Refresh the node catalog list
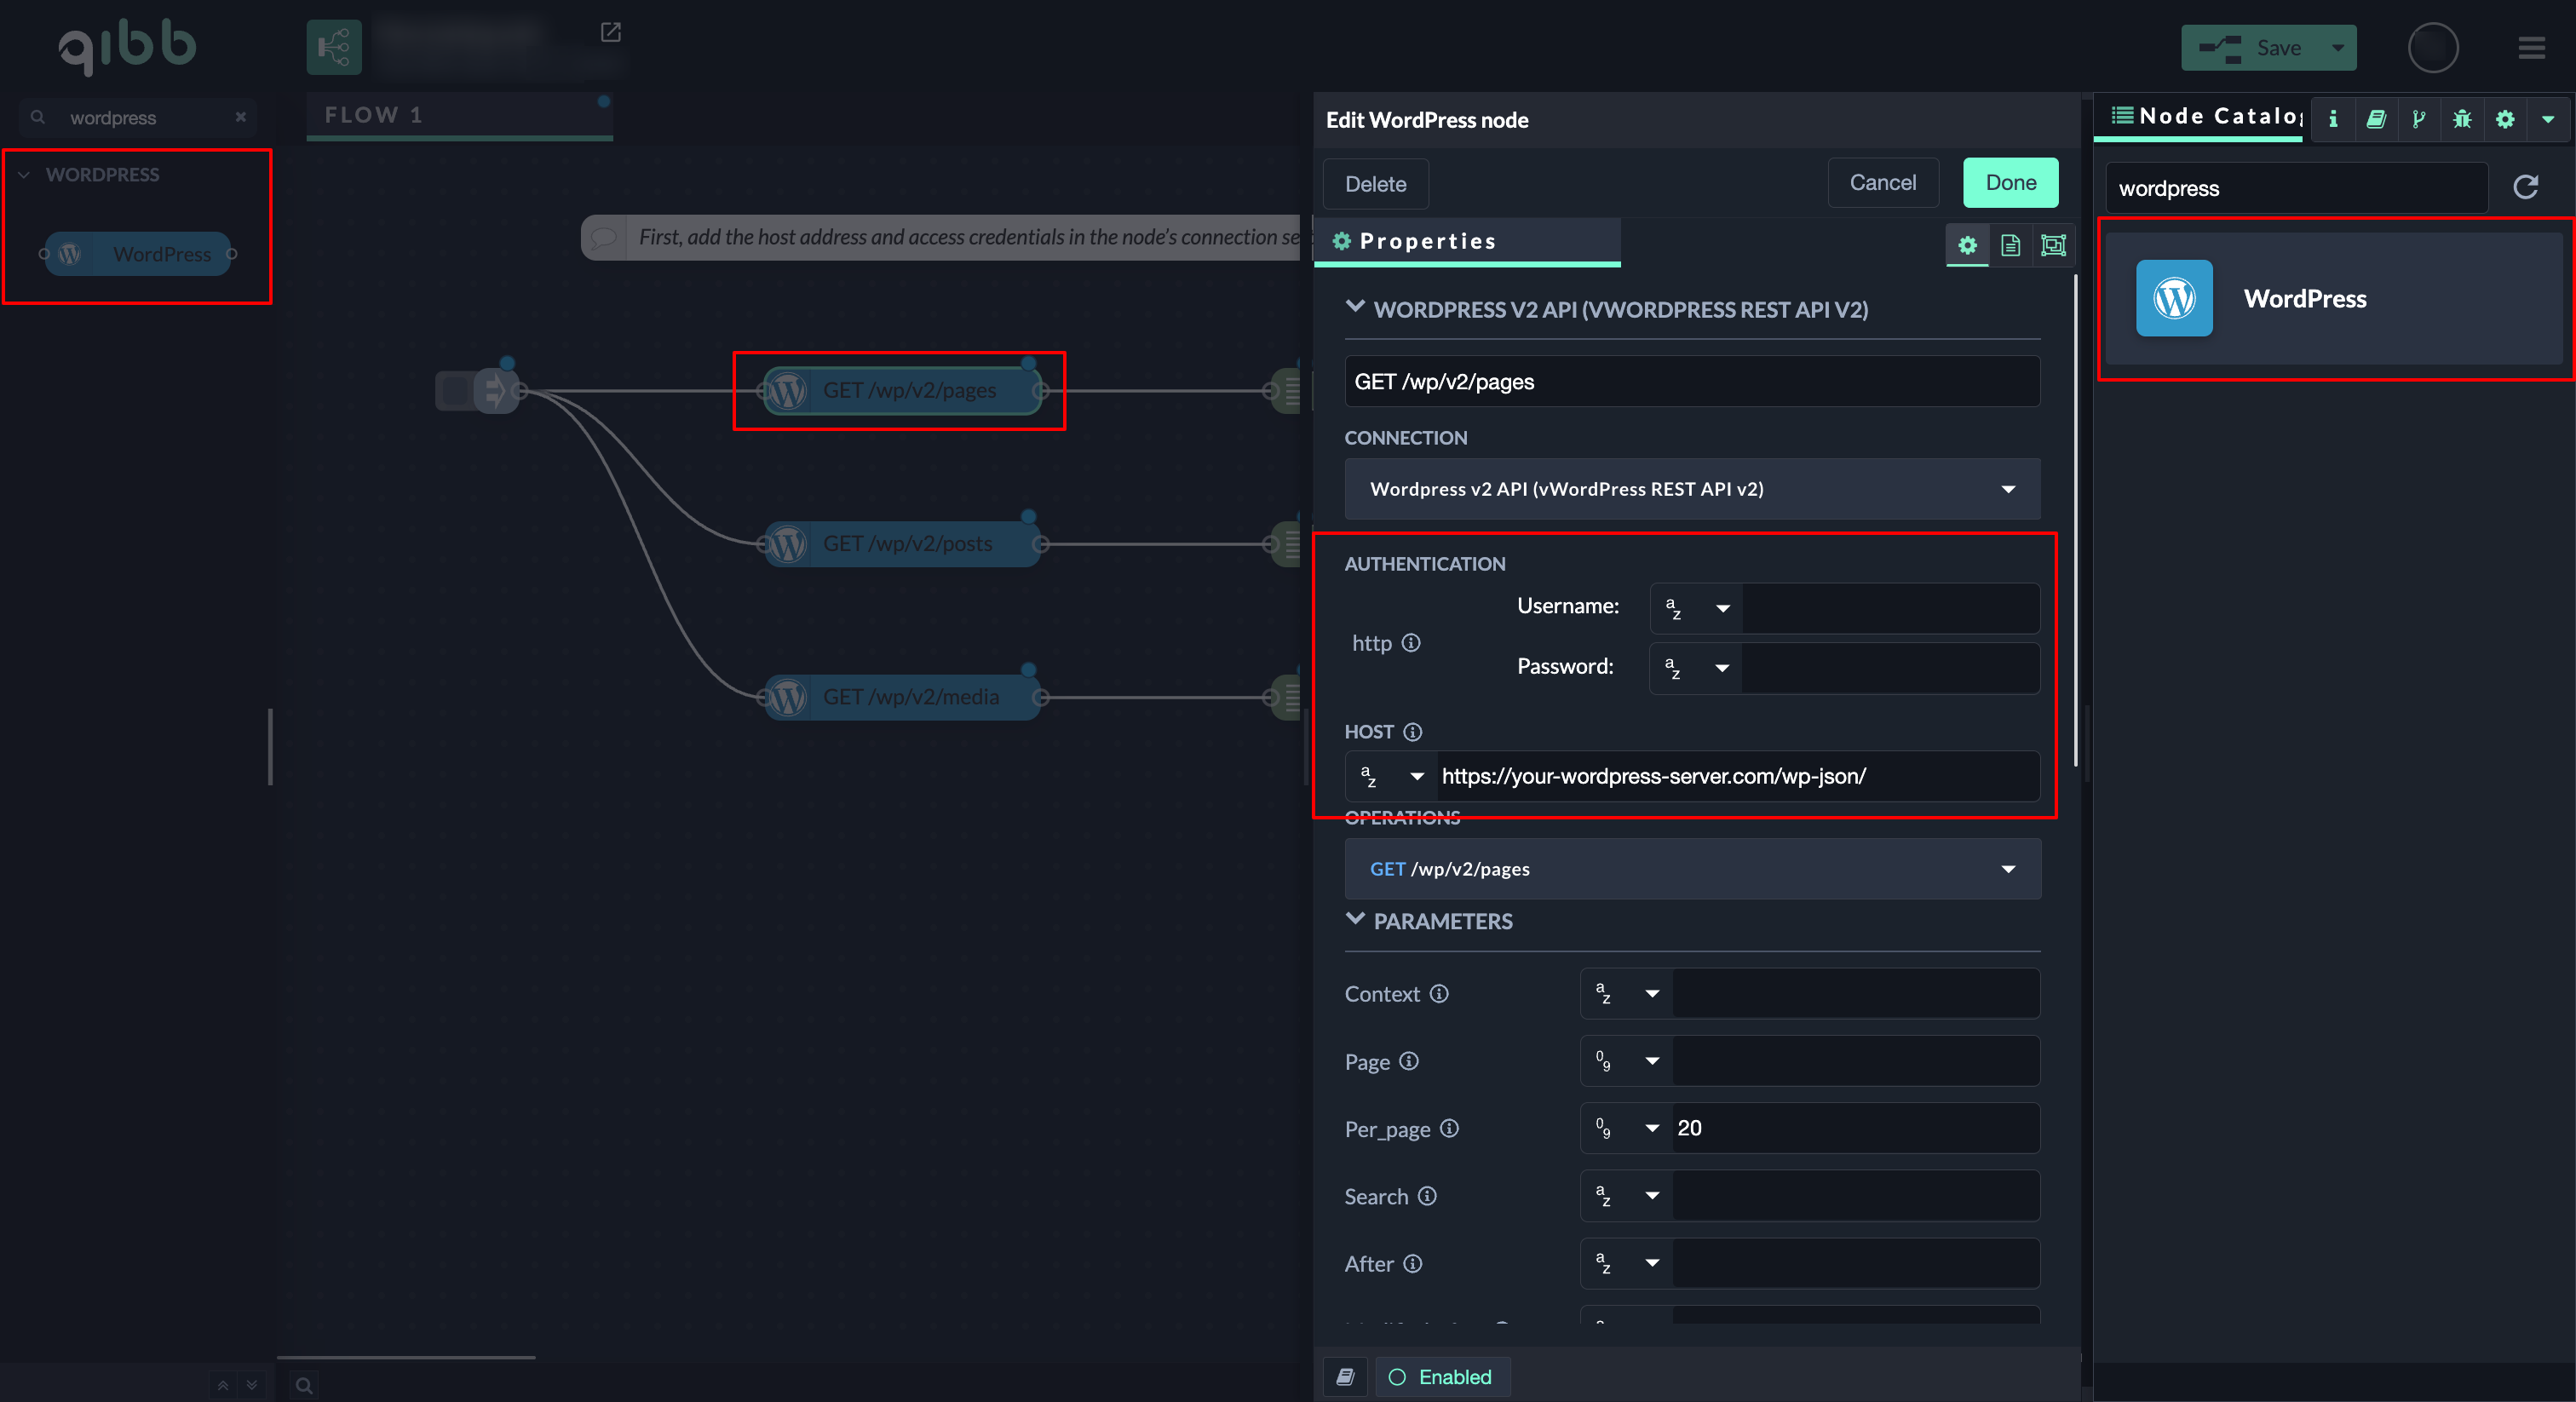Screen dimensions: 2576x1402 (x=2525, y=187)
